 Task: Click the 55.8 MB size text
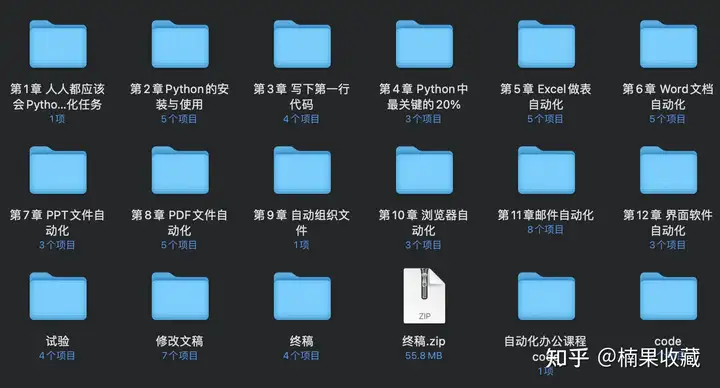click(423, 355)
